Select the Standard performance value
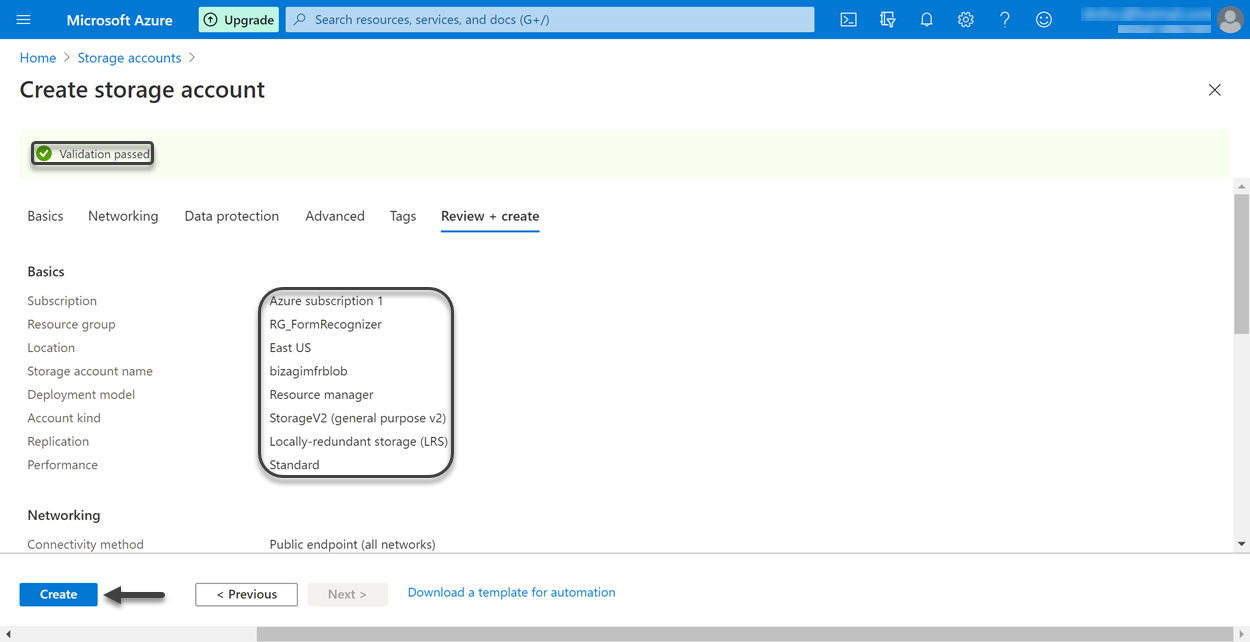Image resolution: width=1250 pixels, height=642 pixels. 294,465
